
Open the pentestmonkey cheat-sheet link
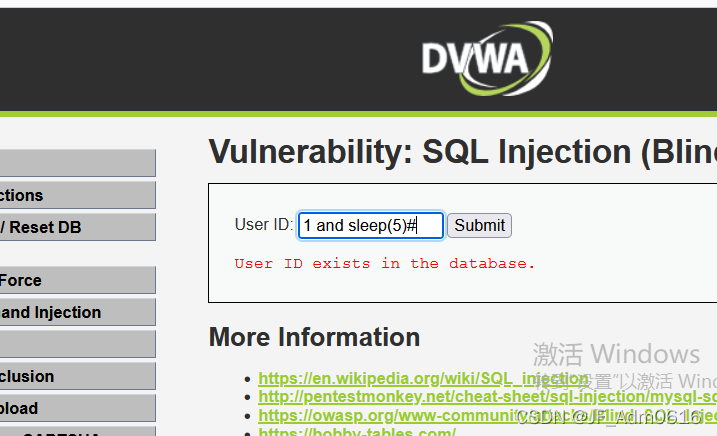487,397
